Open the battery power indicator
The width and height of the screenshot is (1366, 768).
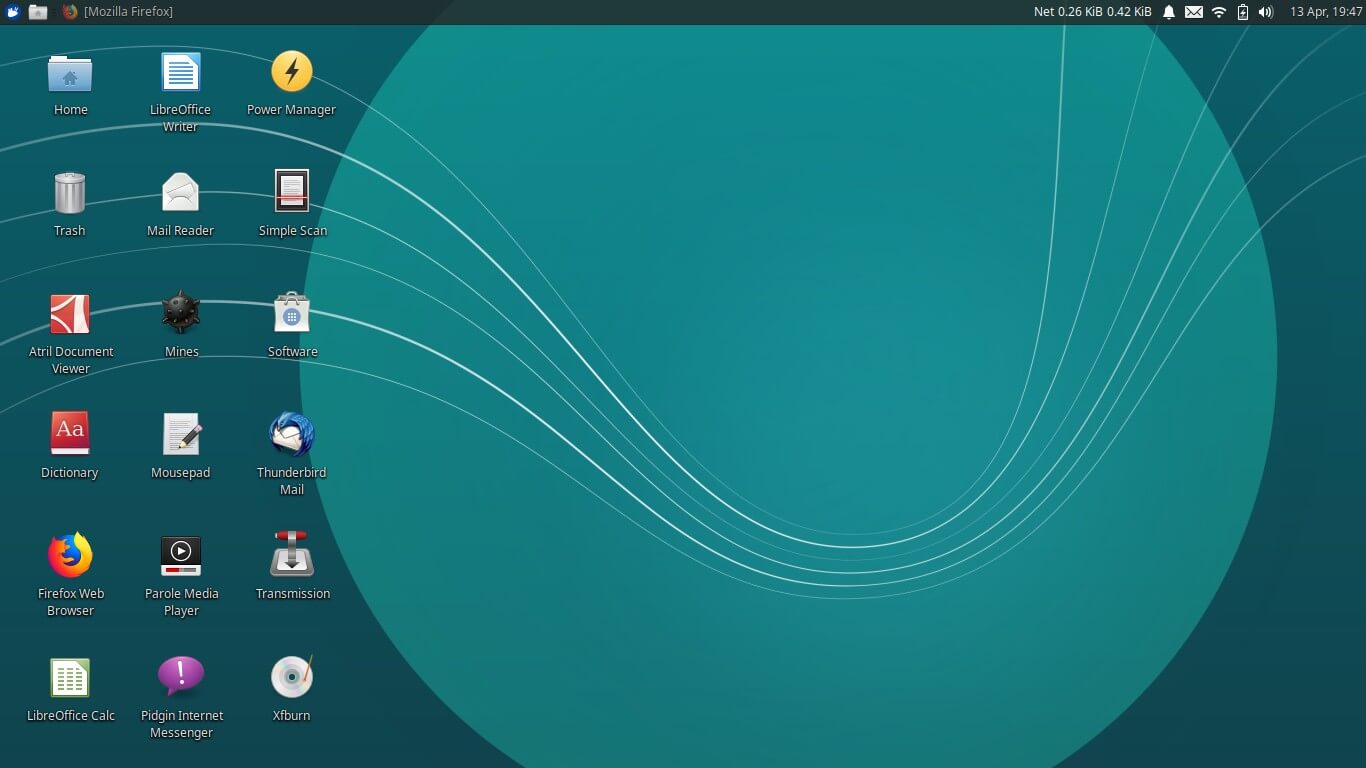point(1243,12)
